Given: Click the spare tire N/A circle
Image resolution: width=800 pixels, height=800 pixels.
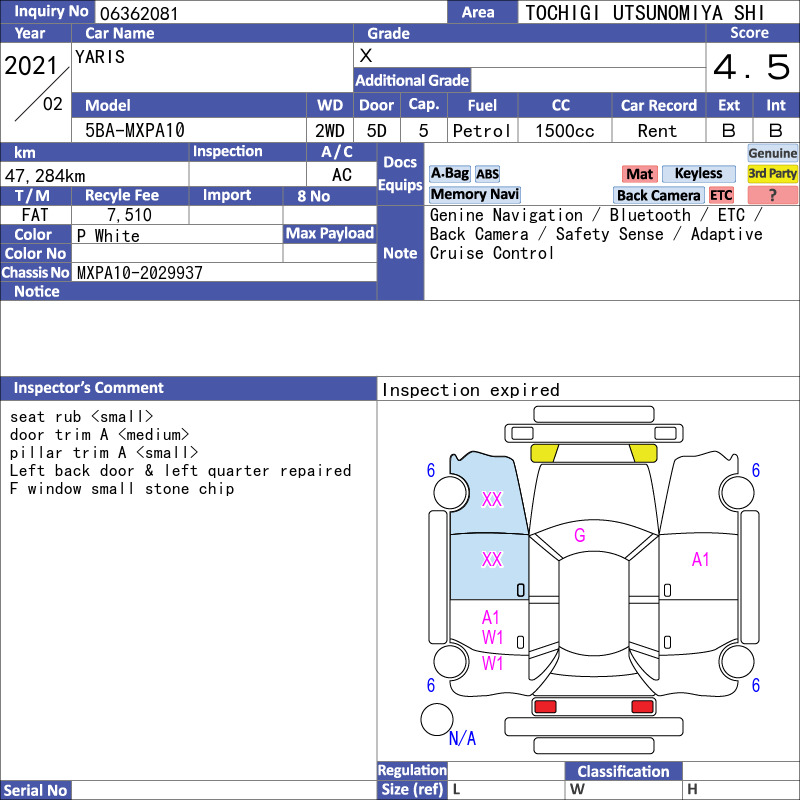Looking at the screenshot, I should click(437, 719).
